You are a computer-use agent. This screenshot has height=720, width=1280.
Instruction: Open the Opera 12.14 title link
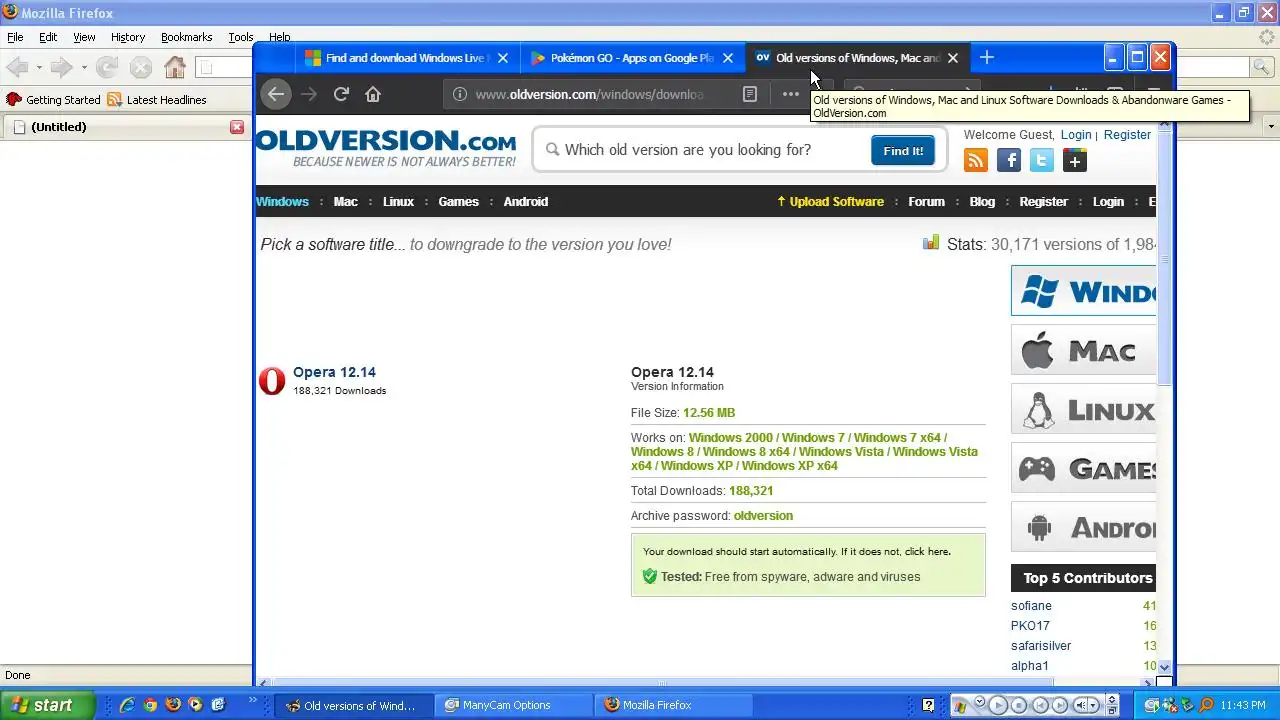coord(334,372)
